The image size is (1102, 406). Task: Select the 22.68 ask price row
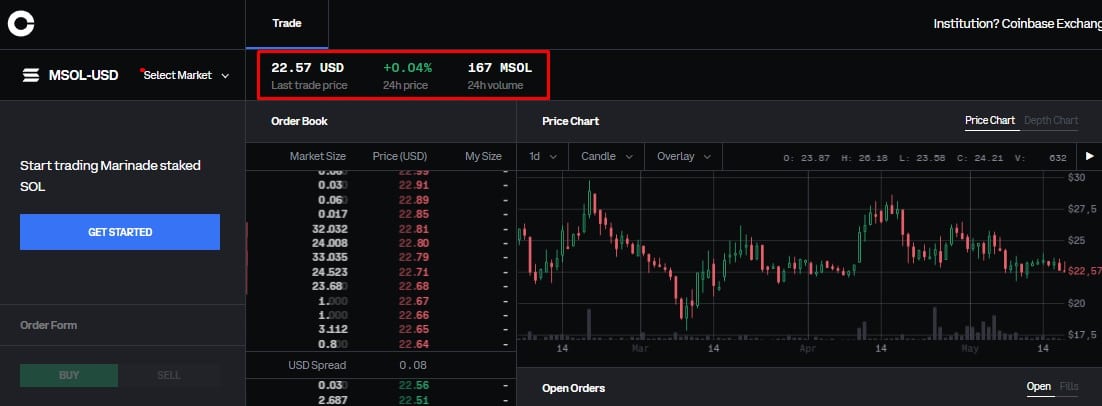(380, 287)
